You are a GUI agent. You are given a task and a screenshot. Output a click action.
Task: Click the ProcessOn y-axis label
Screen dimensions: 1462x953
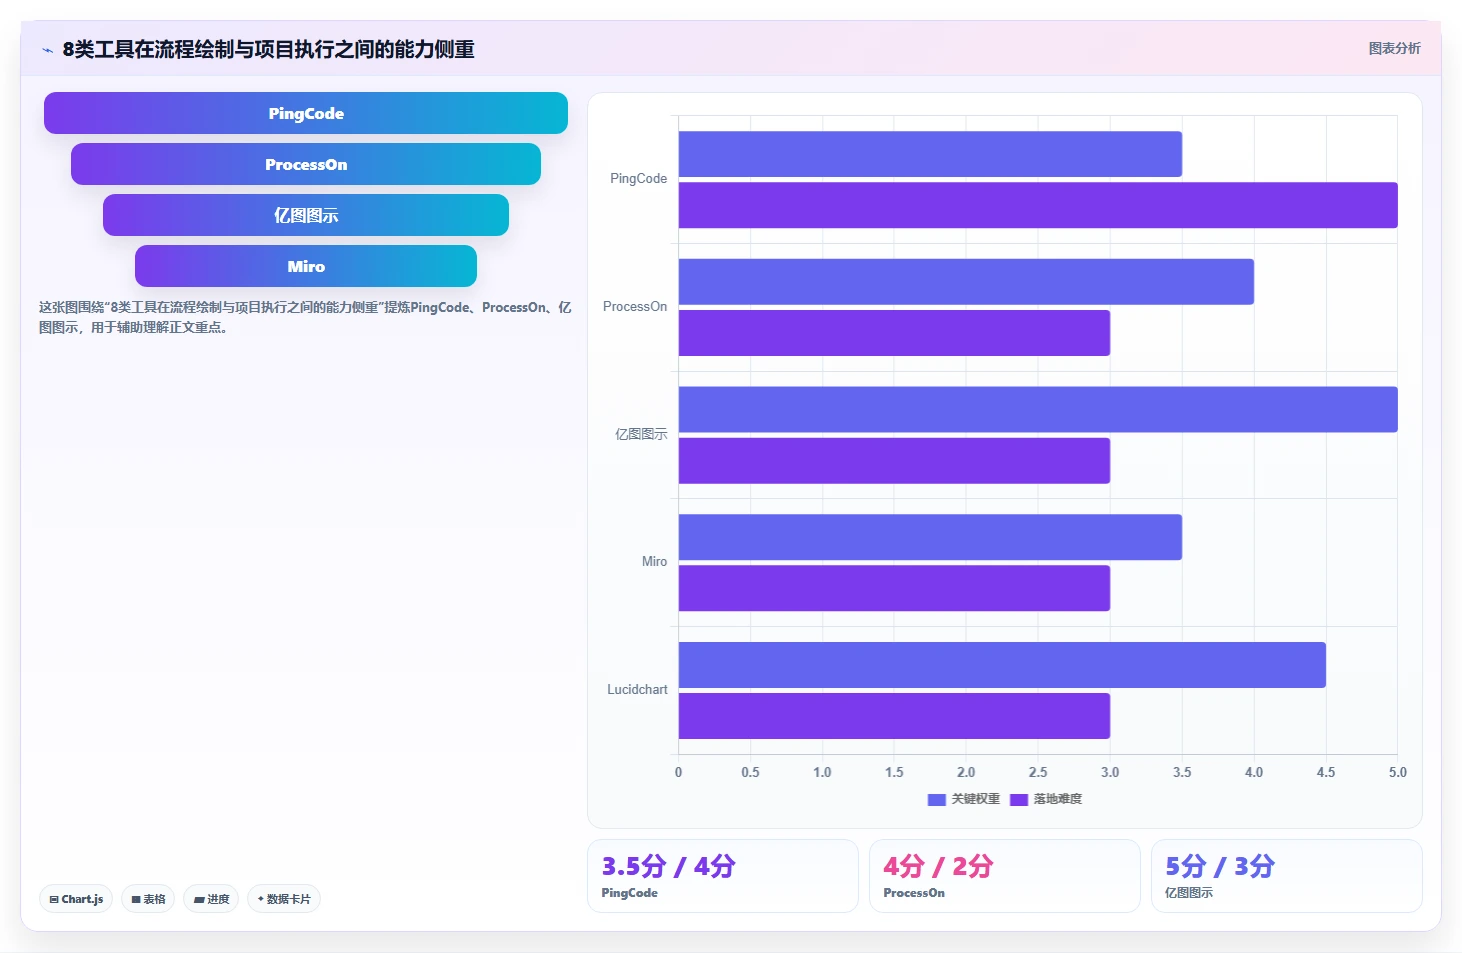point(635,307)
